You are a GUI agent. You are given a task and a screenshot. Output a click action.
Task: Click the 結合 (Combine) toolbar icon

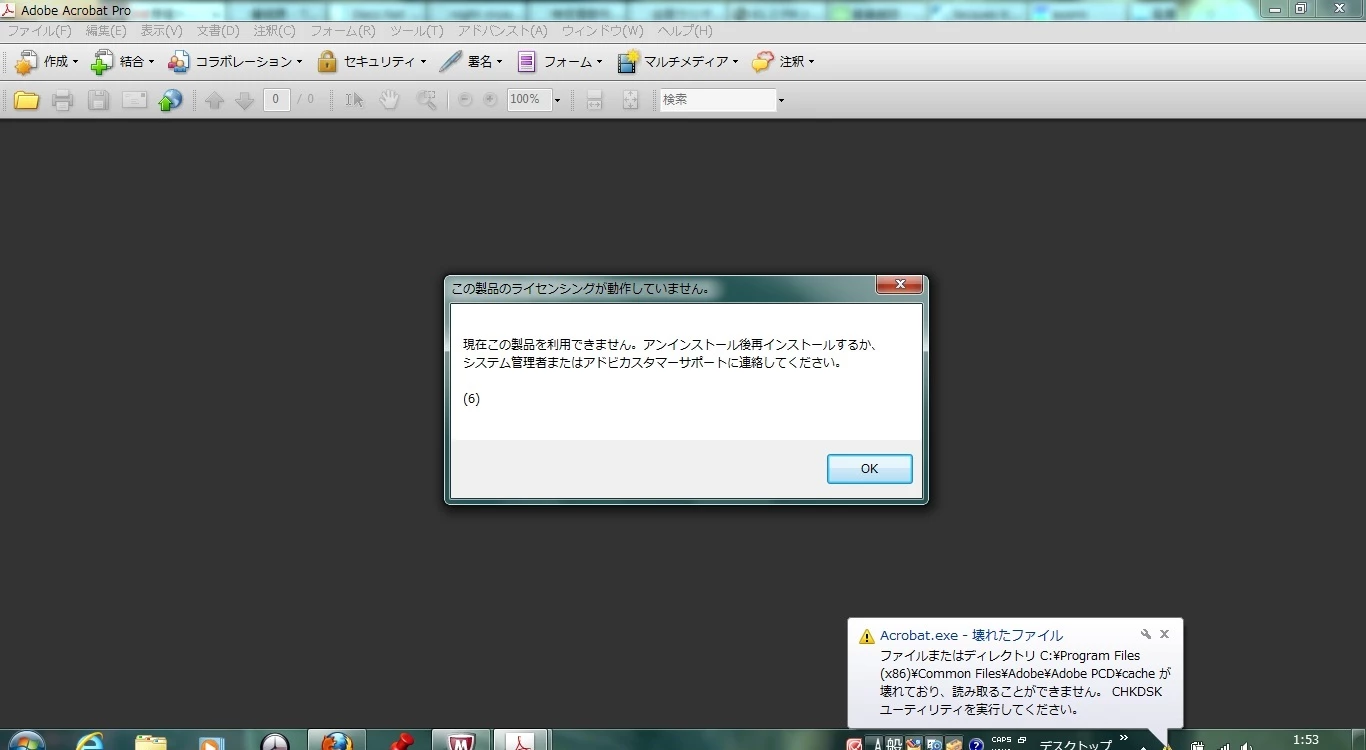[x=102, y=62]
